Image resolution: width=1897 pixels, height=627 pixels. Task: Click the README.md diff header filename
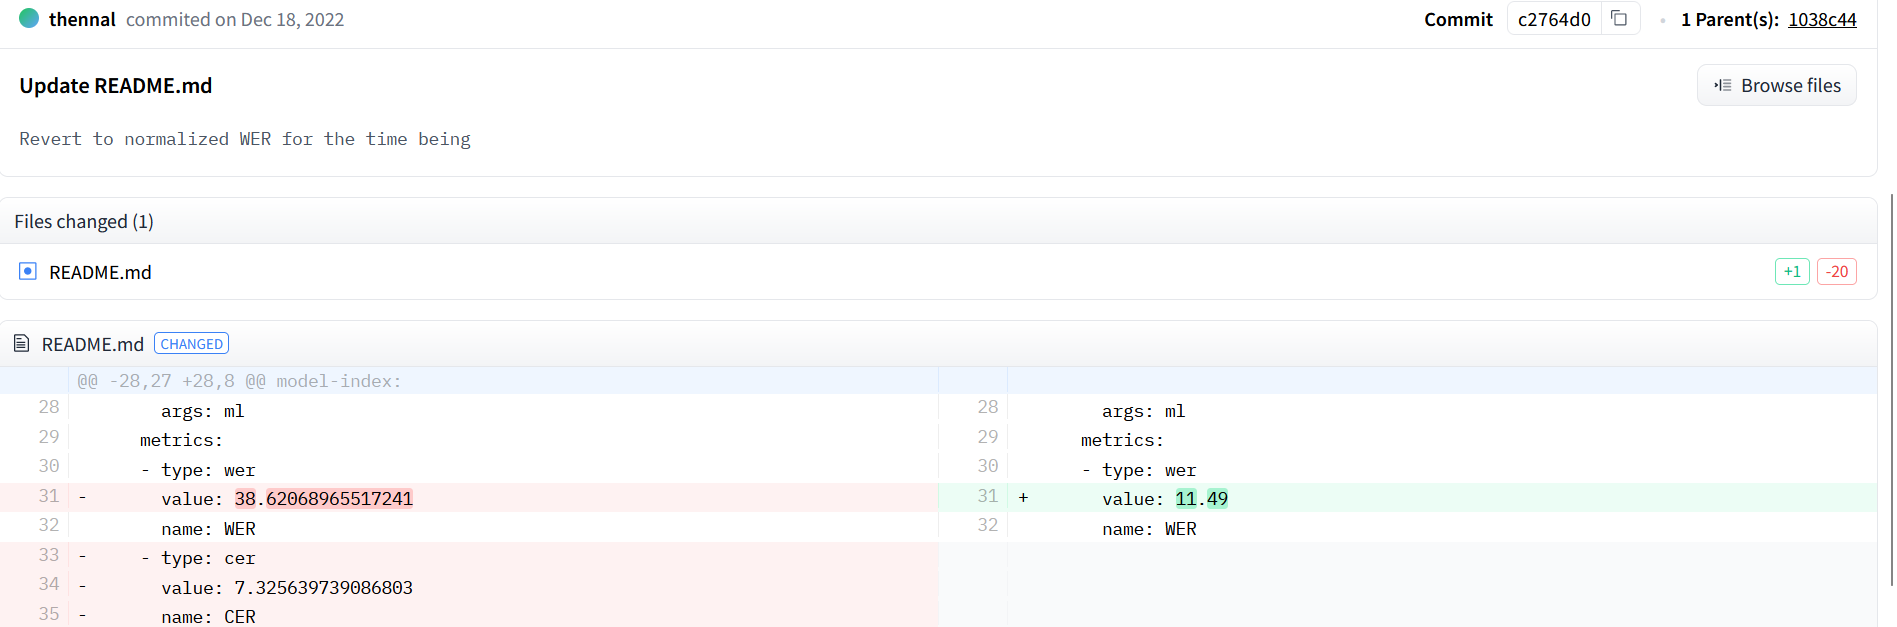(x=93, y=344)
